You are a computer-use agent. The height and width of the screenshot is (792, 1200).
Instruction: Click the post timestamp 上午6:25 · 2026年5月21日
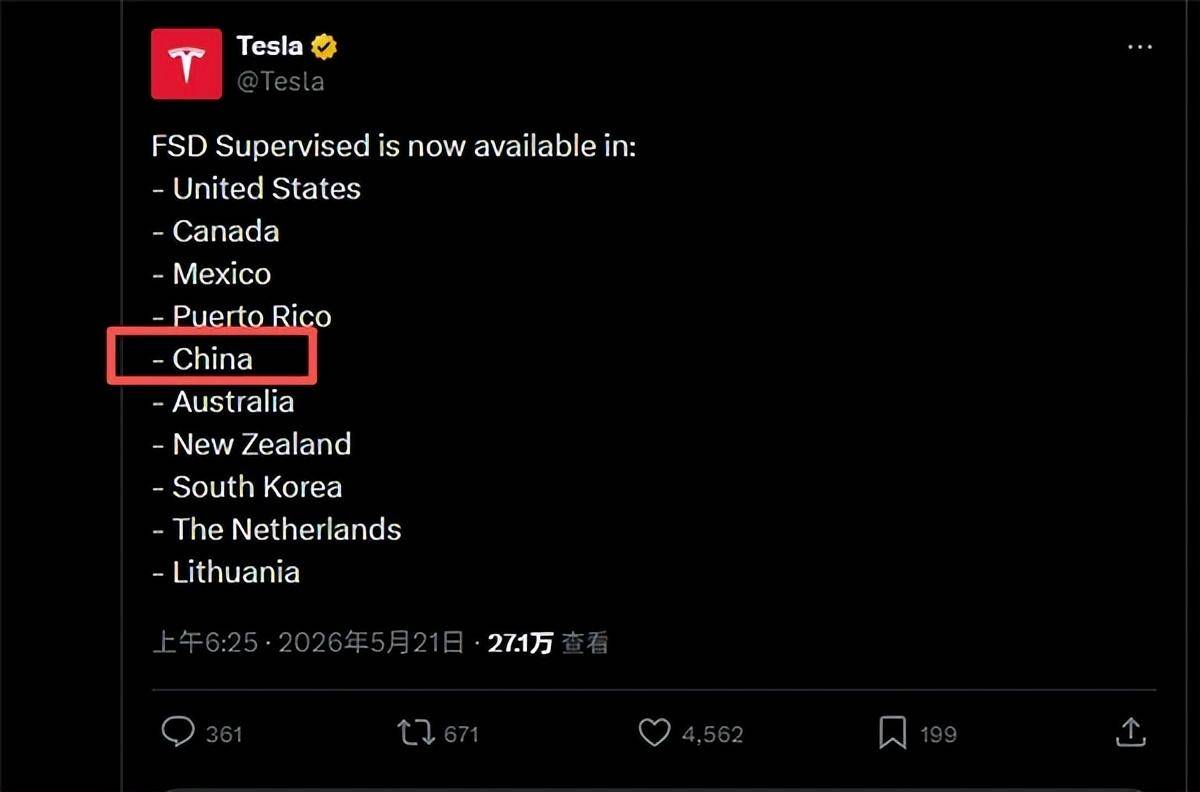pyautogui.click(x=308, y=642)
